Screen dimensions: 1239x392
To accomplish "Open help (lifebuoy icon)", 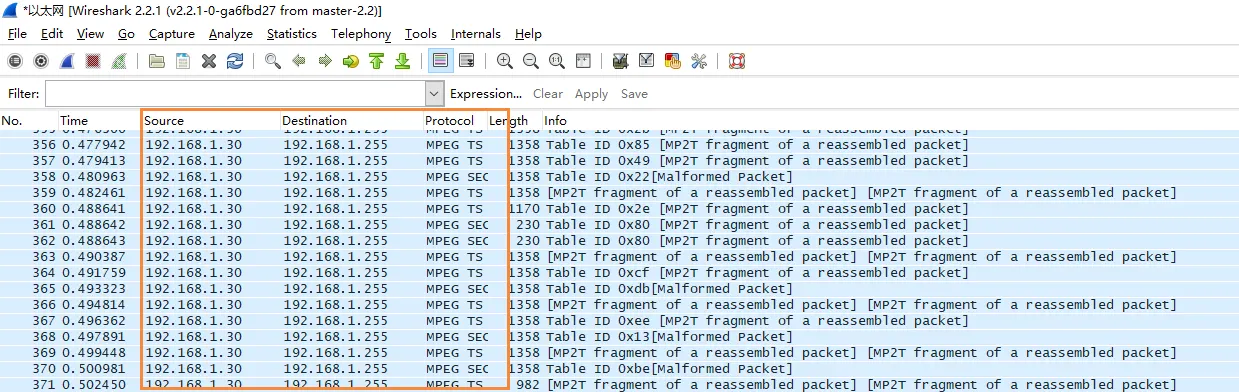I will point(737,61).
